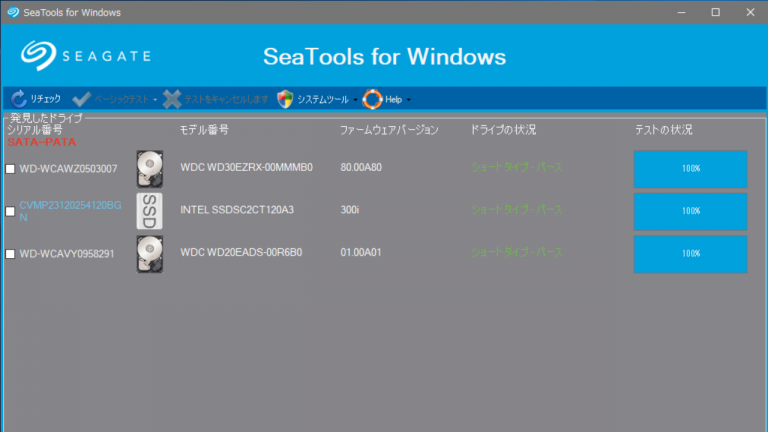Click the Seagate logo in header

[86, 55]
